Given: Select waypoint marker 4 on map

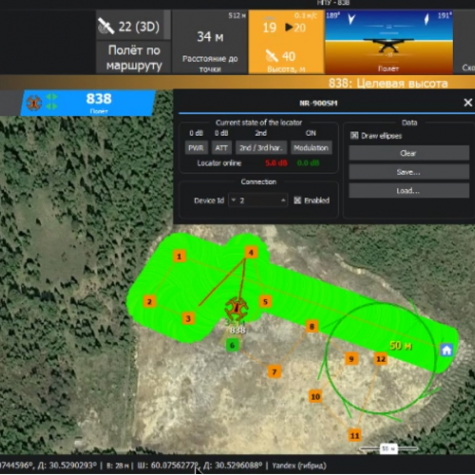Looking at the screenshot, I should pos(251,252).
